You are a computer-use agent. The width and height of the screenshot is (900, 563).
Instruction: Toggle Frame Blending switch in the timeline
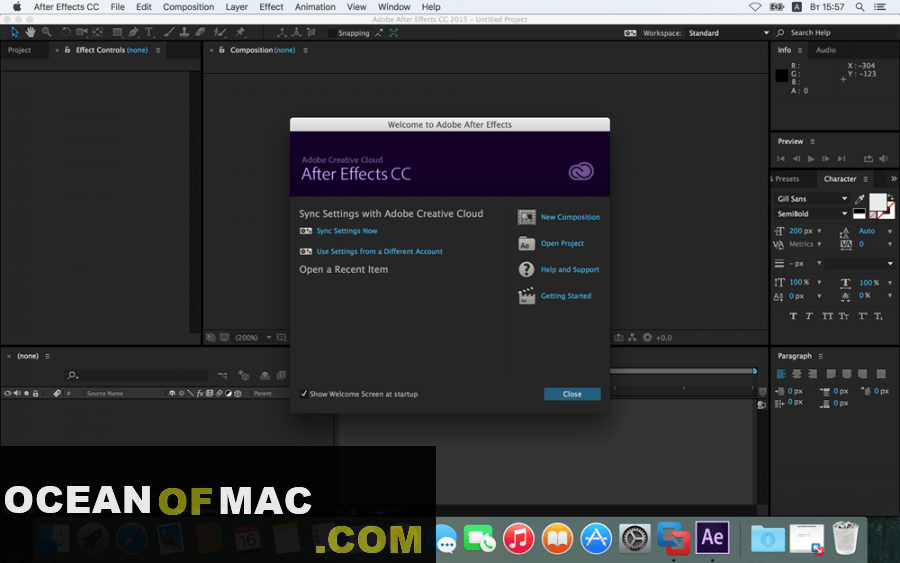coord(281,375)
